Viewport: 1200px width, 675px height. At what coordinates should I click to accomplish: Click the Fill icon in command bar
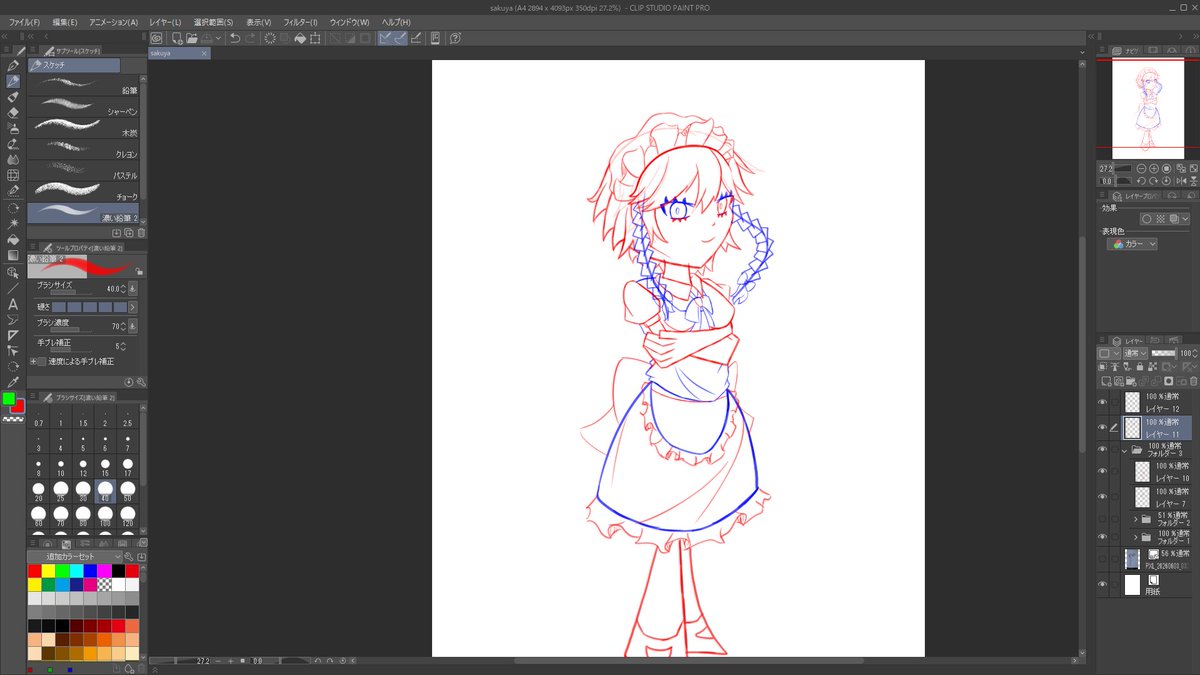pyautogui.click(x=300, y=38)
